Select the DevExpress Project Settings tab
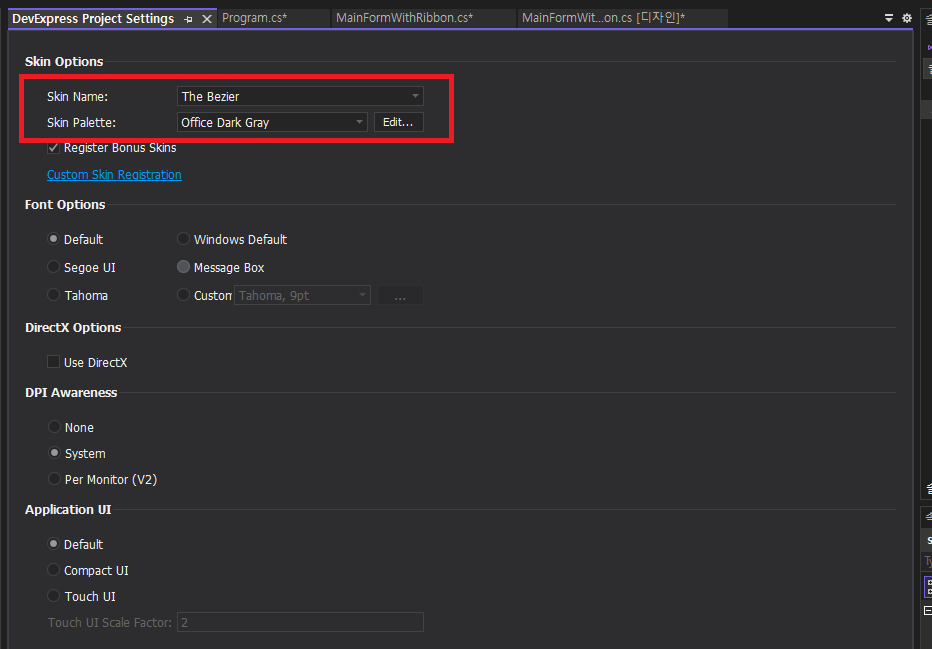Screen dimensions: 932x649 pyautogui.click(x=93, y=19)
